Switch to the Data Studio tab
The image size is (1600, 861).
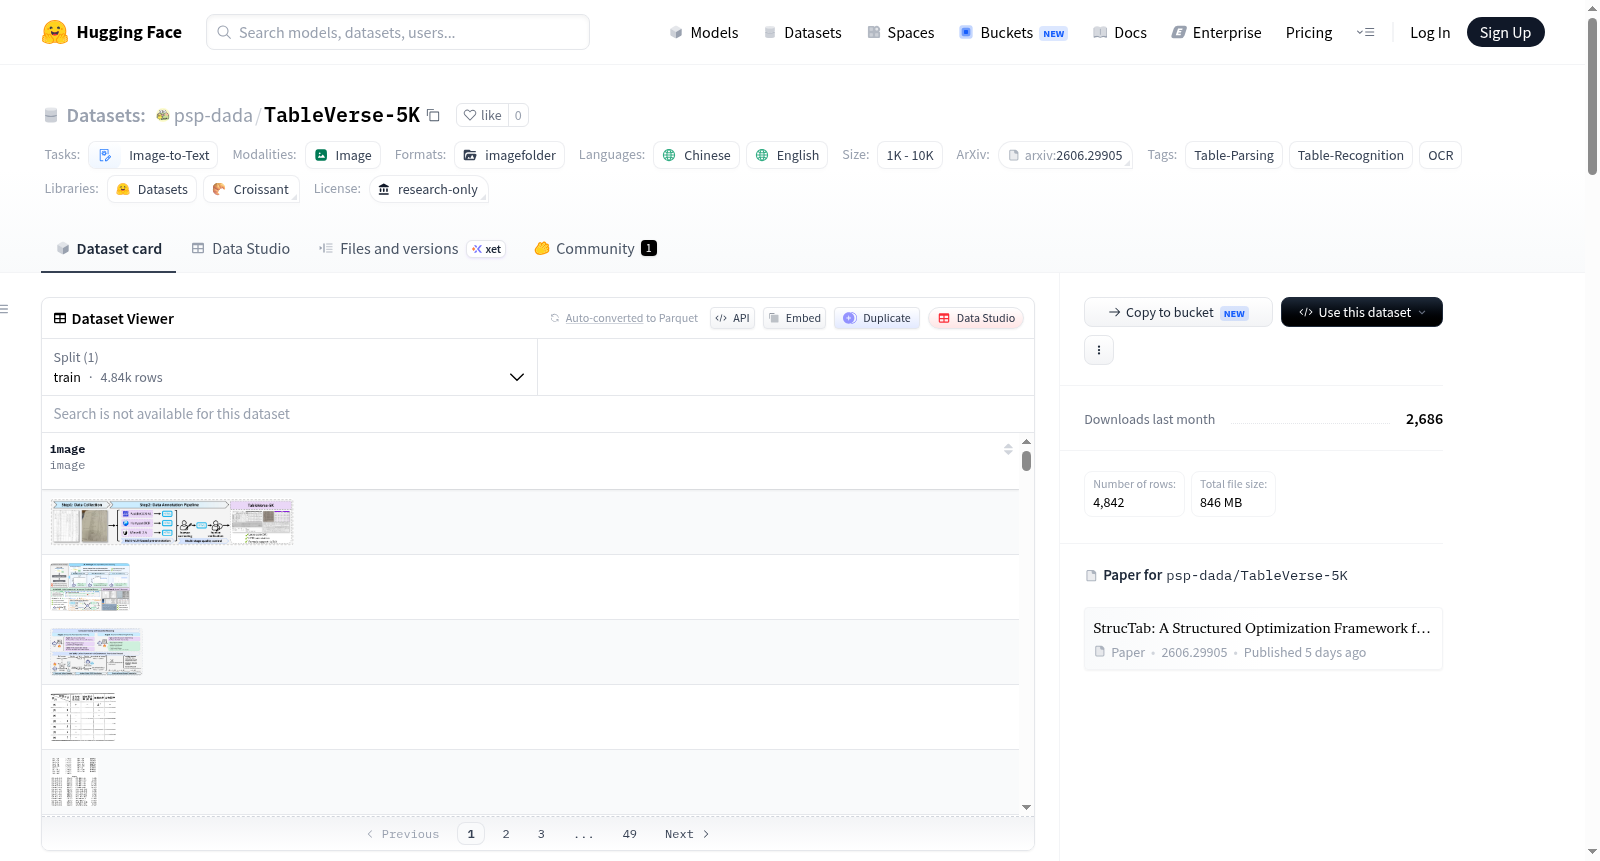(x=241, y=249)
